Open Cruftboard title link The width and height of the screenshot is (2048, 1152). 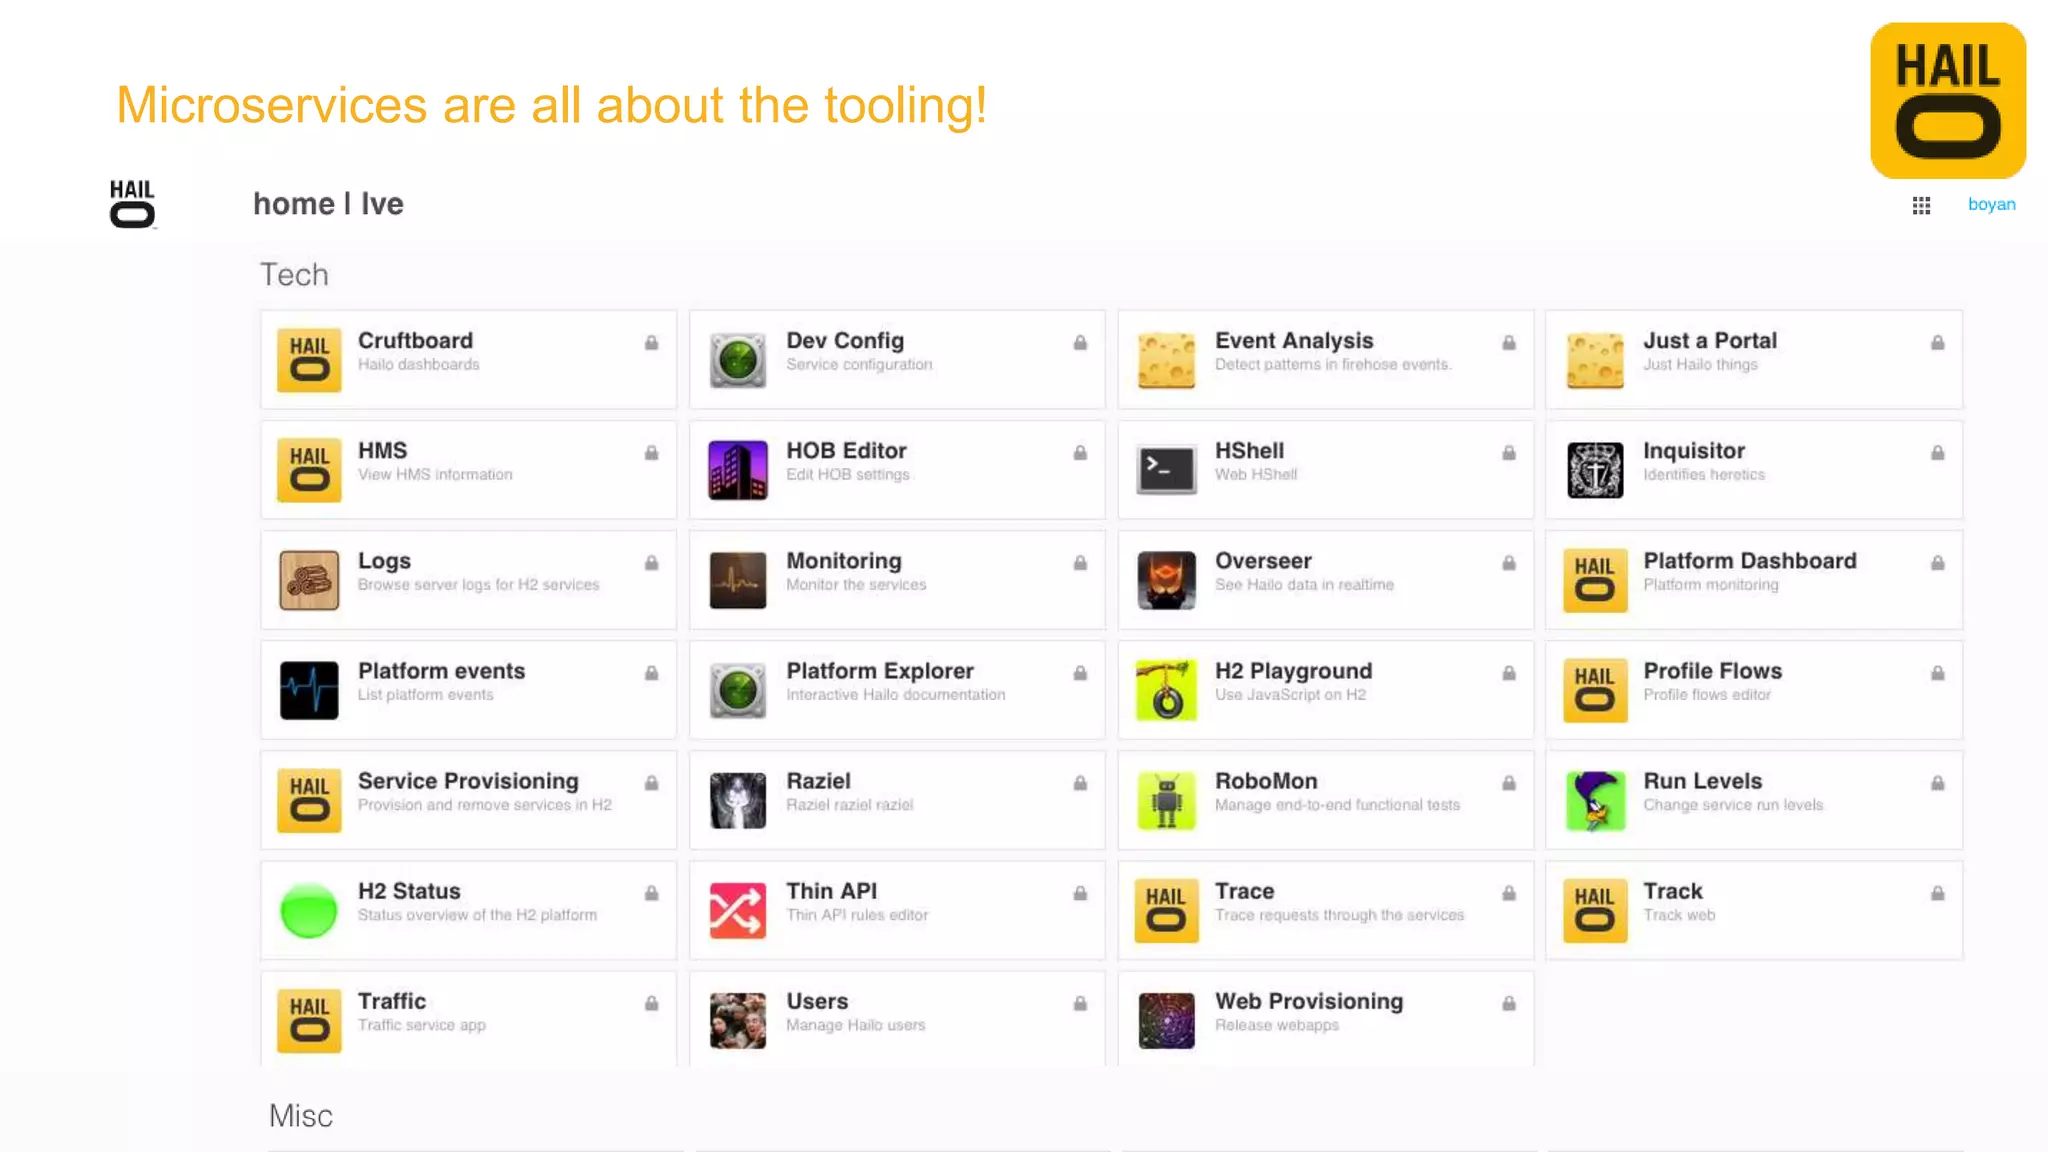coord(415,341)
